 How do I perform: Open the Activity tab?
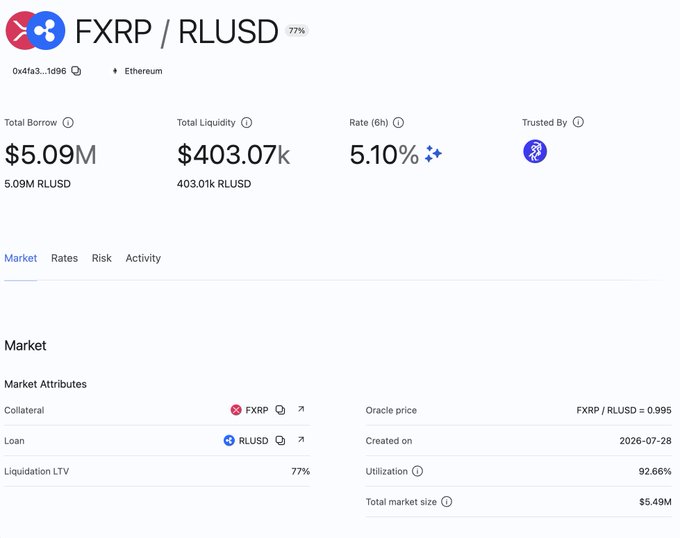click(143, 258)
